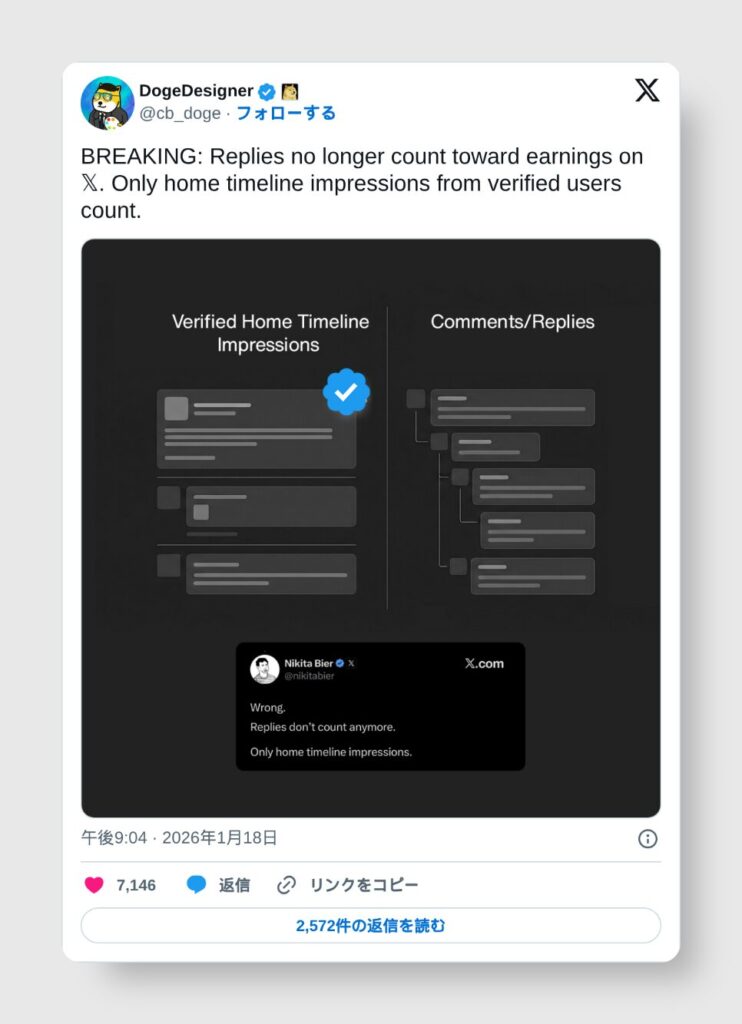Click the Doge emoji badge after the verified badge
The height and width of the screenshot is (1024, 742).
tap(289, 92)
